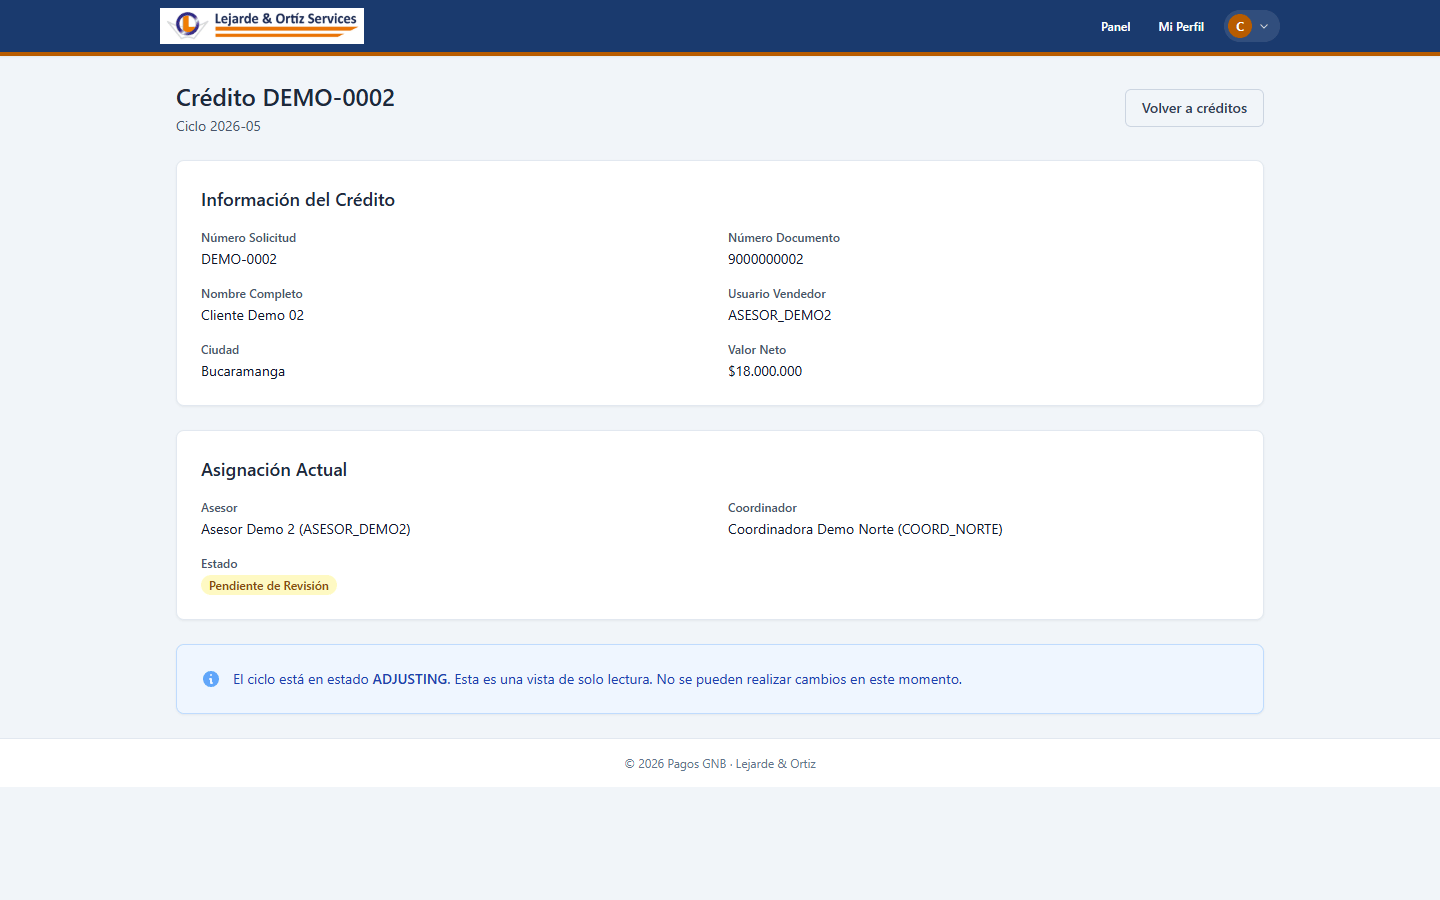
Task: Select Usuario Vendedor value ASESOR_DEMO2
Action: tap(779, 315)
